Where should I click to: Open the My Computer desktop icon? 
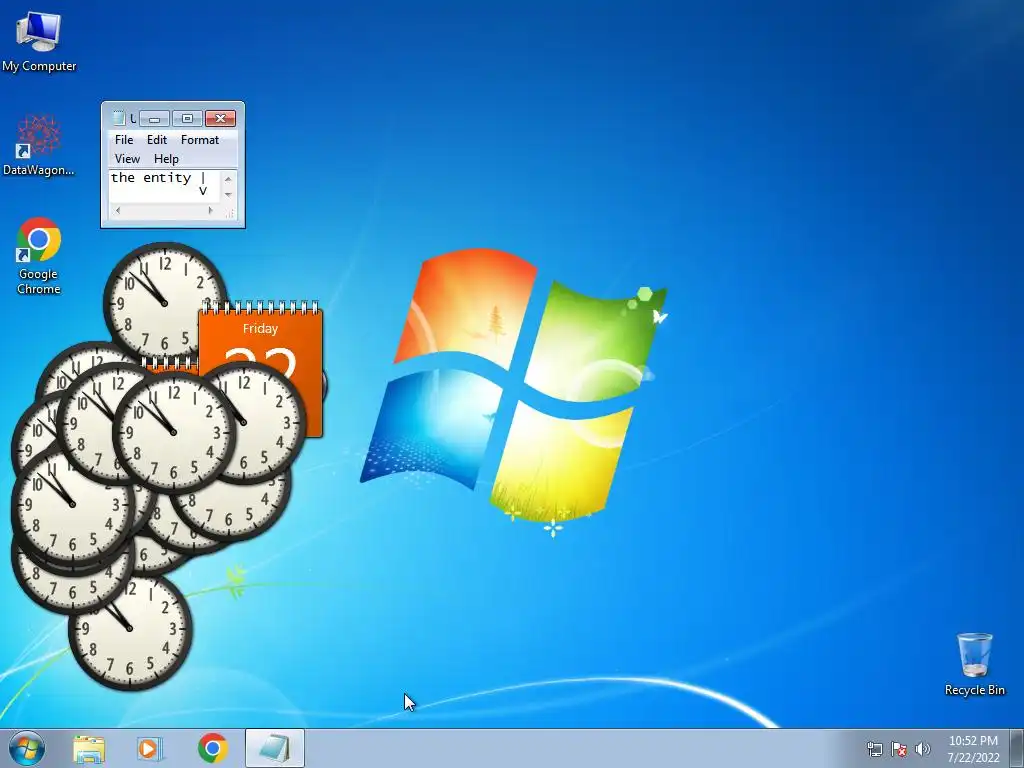click(39, 41)
